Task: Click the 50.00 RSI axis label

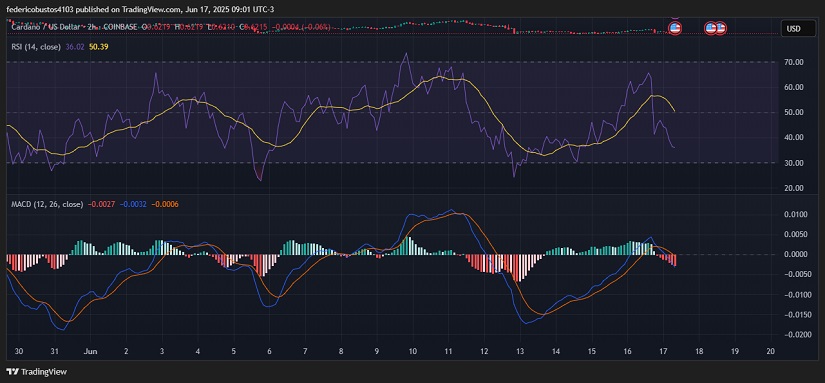Action: 793,113
